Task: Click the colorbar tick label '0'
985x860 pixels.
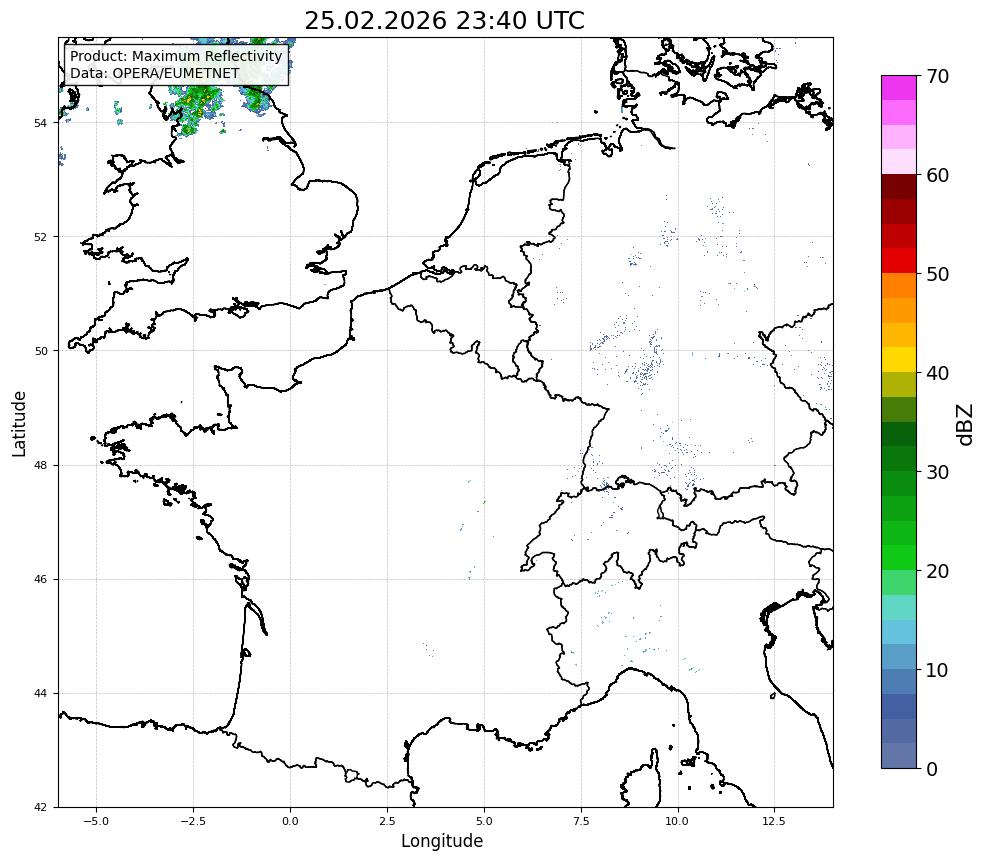Action: coord(932,769)
